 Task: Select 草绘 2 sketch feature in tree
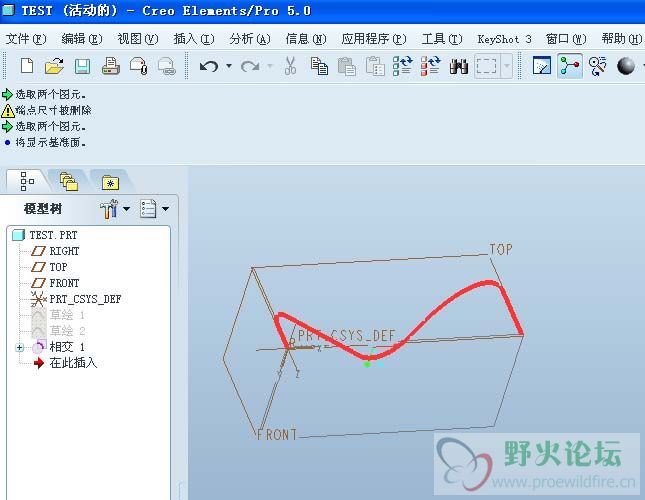point(58,331)
